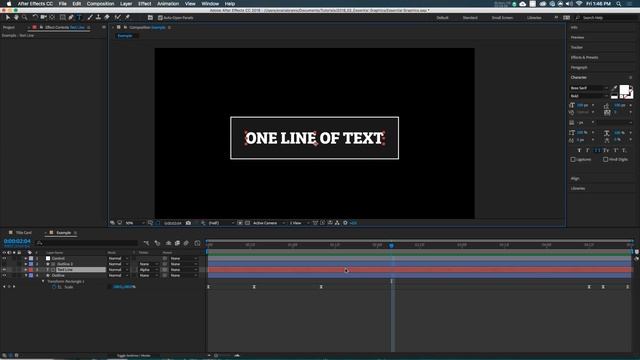Select the Selection arrow tool

click(x=8, y=18)
